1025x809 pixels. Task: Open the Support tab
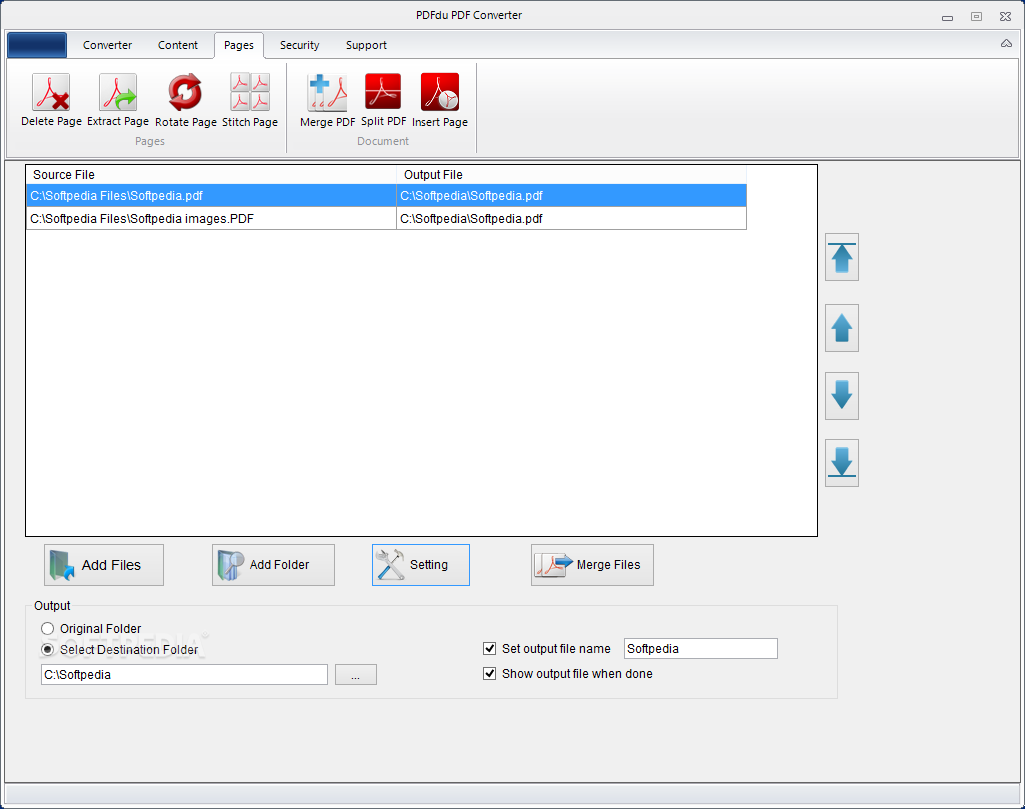(x=366, y=45)
